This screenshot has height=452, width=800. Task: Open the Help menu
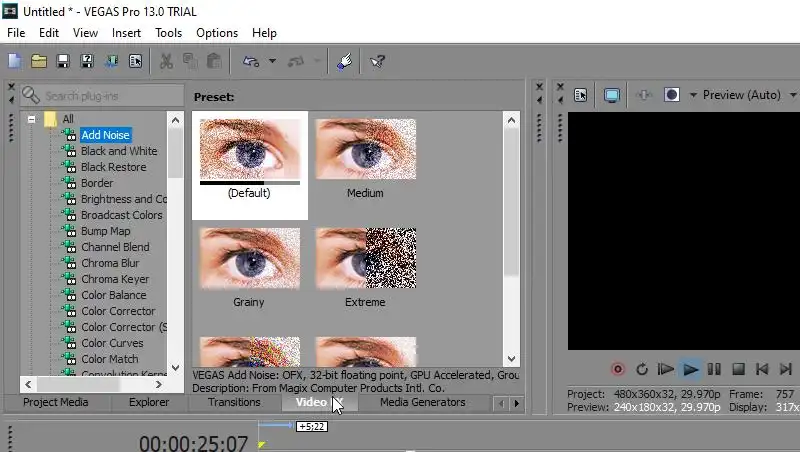pyautogui.click(x=264, y=33)
